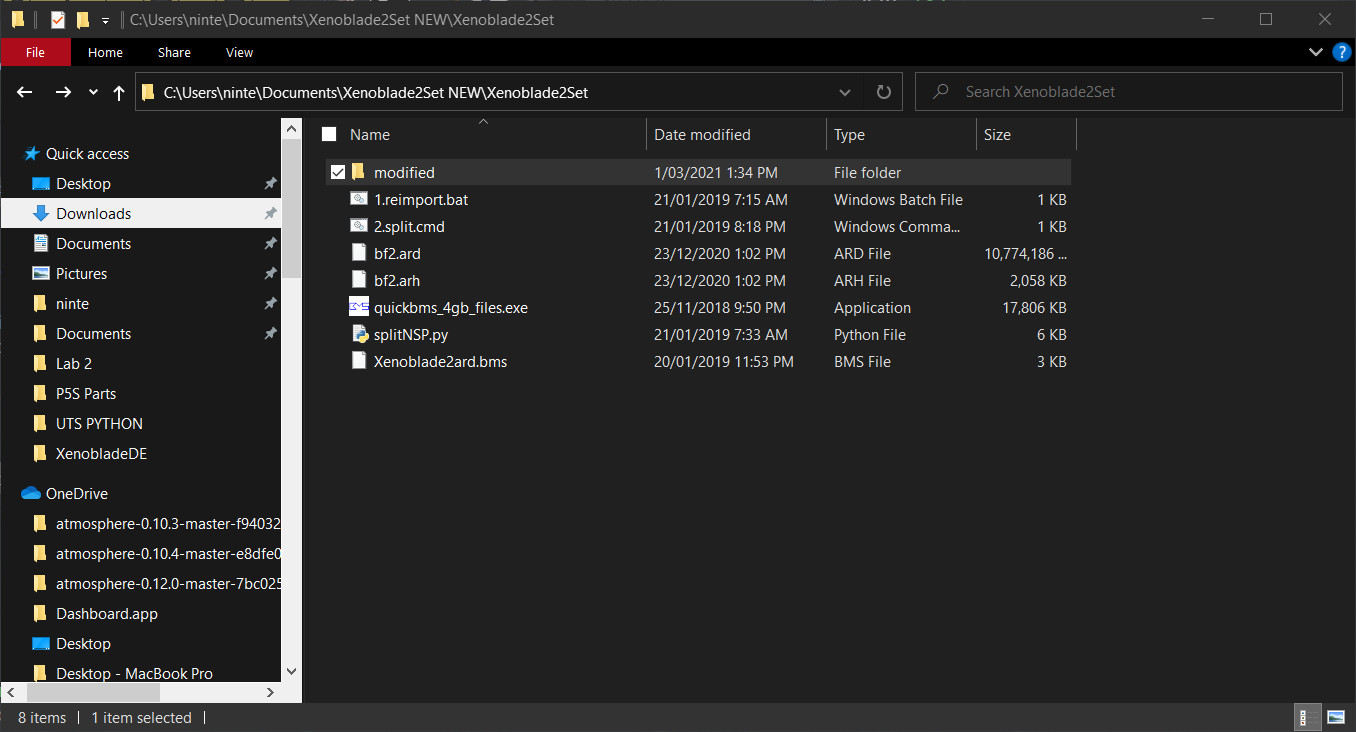The width and height of the screenshot is (1356, 732).
Task: Sort by the Type column header
Action: coord(849,135)
